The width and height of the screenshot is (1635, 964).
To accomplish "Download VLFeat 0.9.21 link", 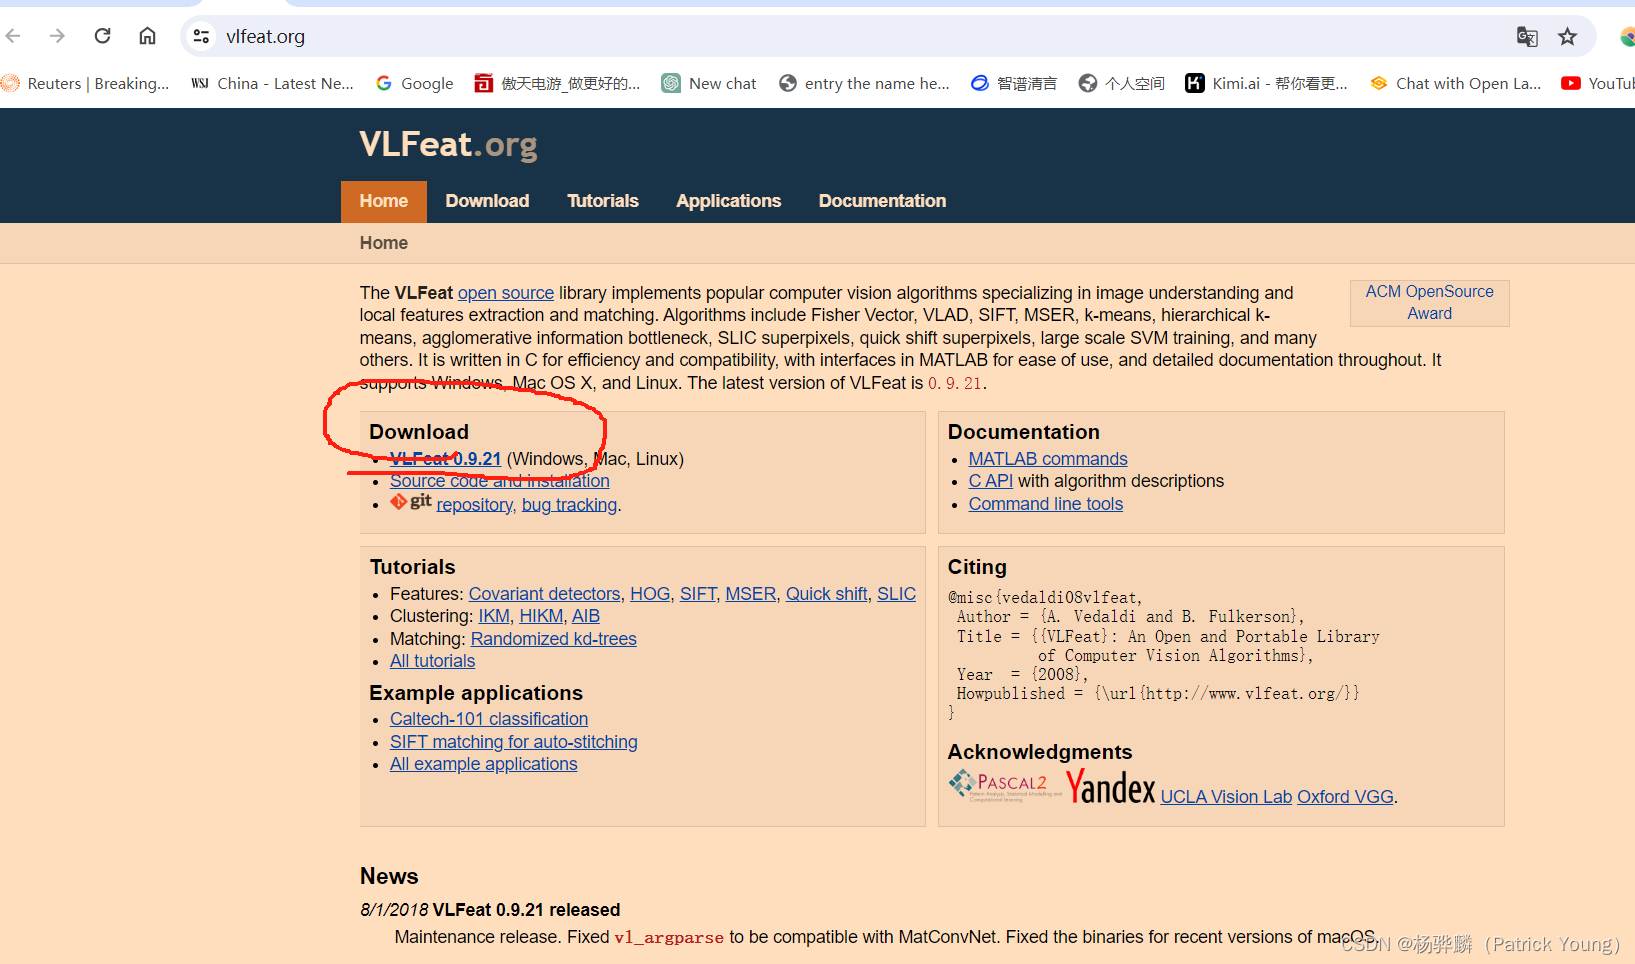I will [445, 459].
